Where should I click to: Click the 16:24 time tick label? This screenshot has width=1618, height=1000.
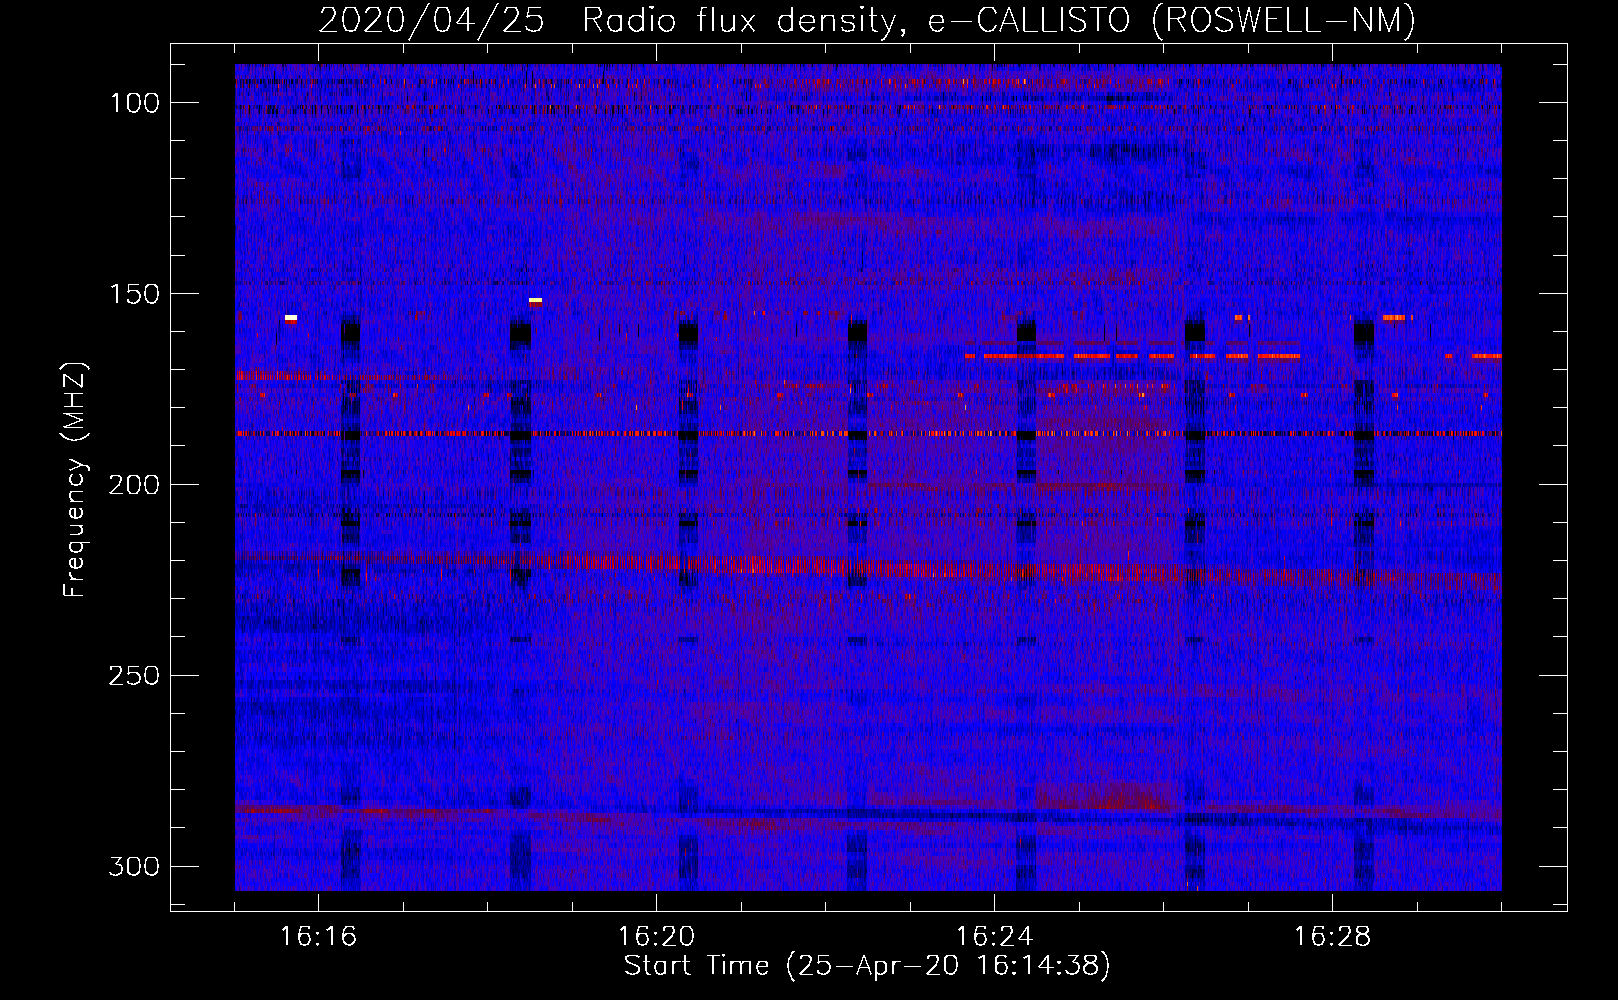(x=994, y=937)
